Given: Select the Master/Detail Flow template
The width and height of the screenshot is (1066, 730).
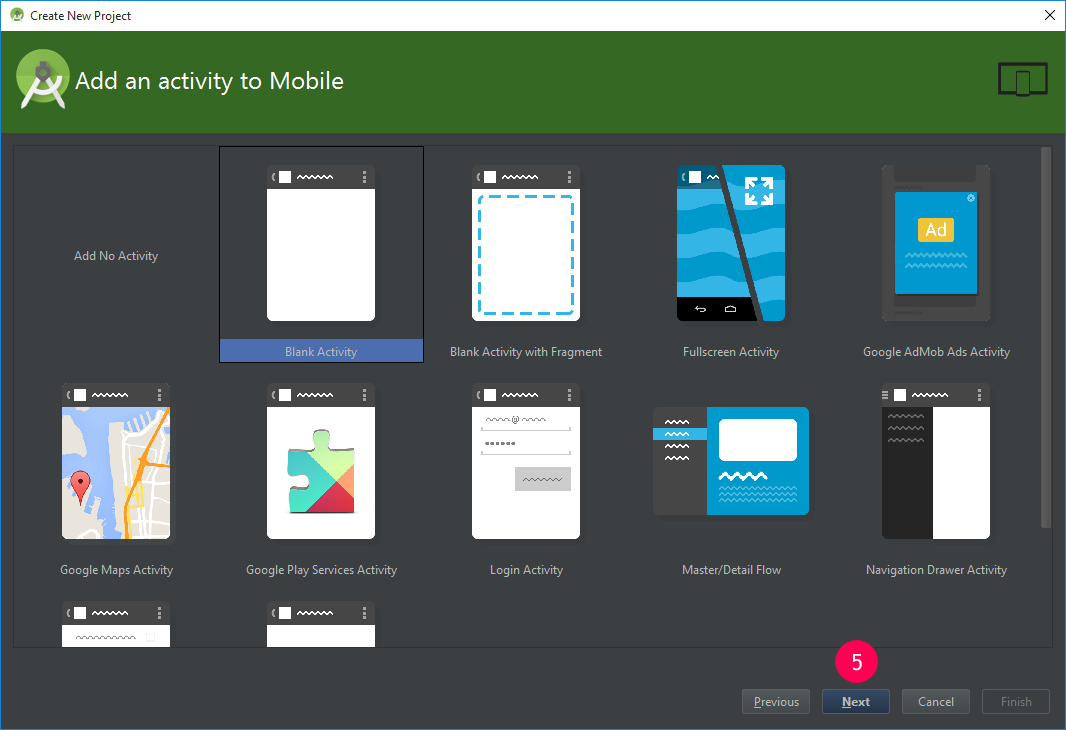Looking at the screenshot, I should [x=730, y=462].
